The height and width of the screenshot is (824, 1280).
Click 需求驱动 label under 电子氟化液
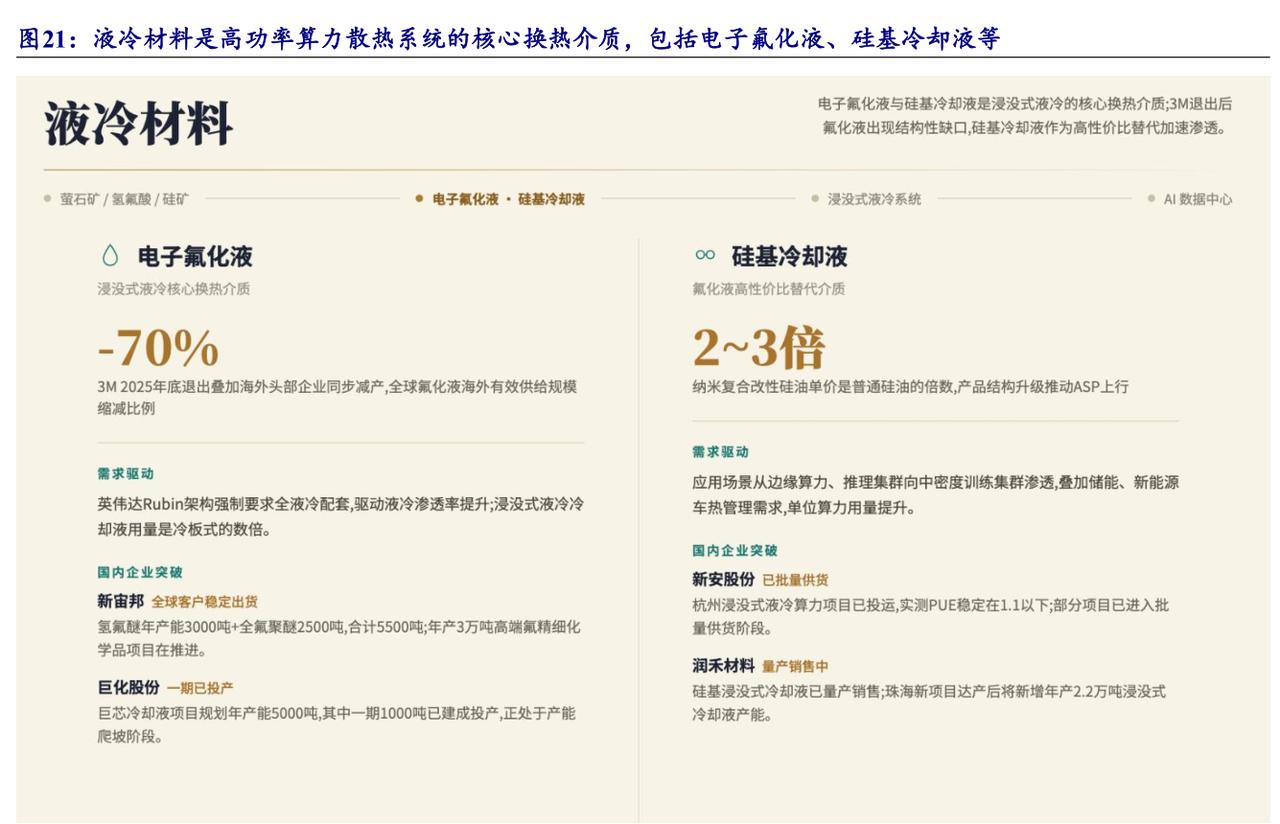125,474
